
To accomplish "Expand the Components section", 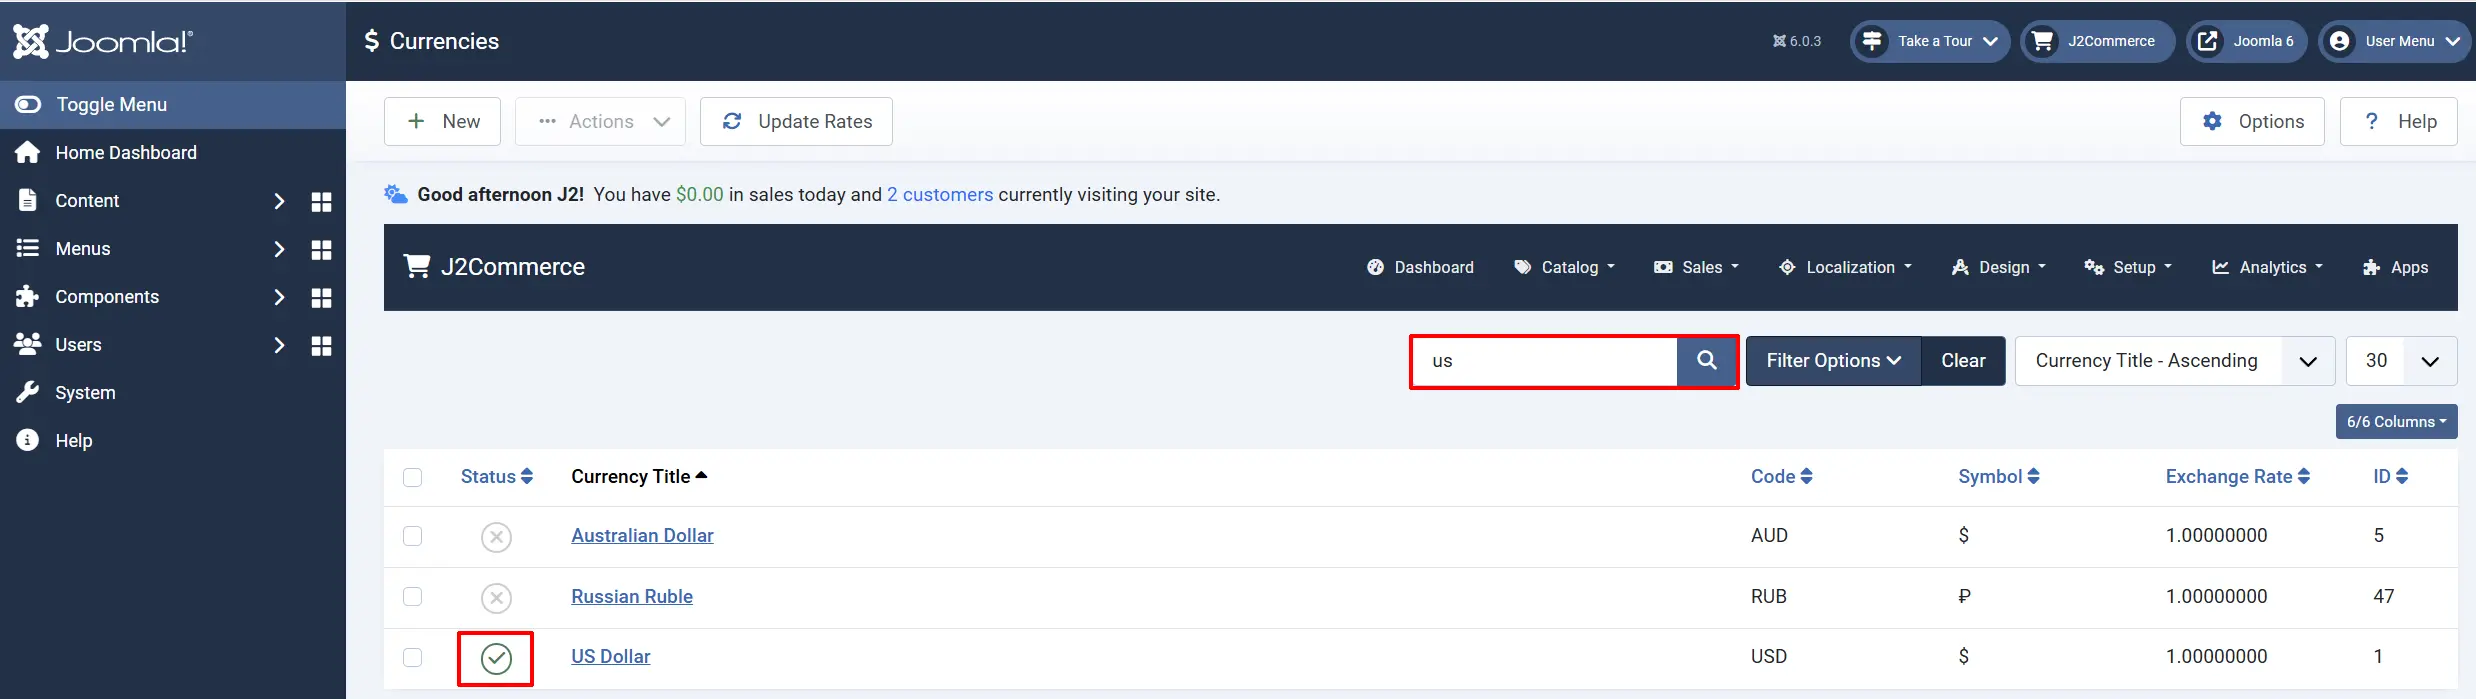I will [279, 297].
